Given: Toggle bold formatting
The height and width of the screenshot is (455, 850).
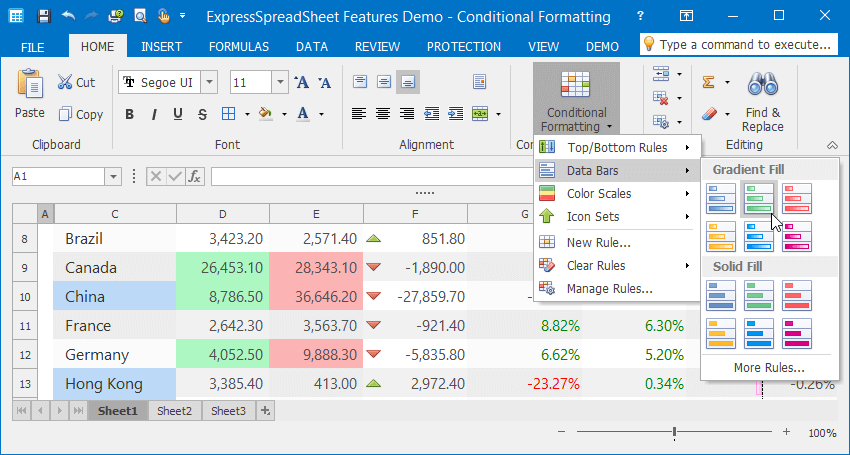Looking at the screenshot, I should (x=129, y=114).
